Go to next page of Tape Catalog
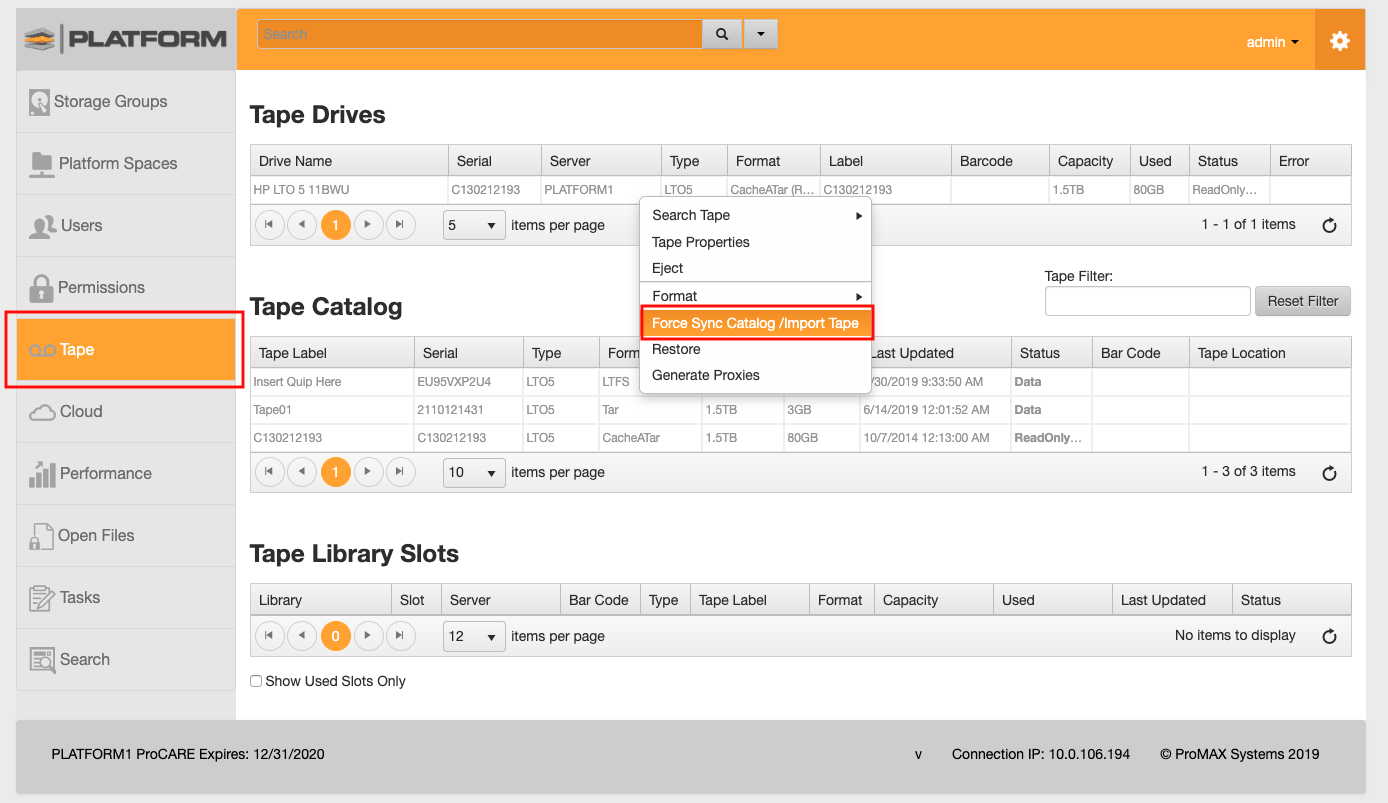This screenshot has height=803, width=1388. pos(369,472)
